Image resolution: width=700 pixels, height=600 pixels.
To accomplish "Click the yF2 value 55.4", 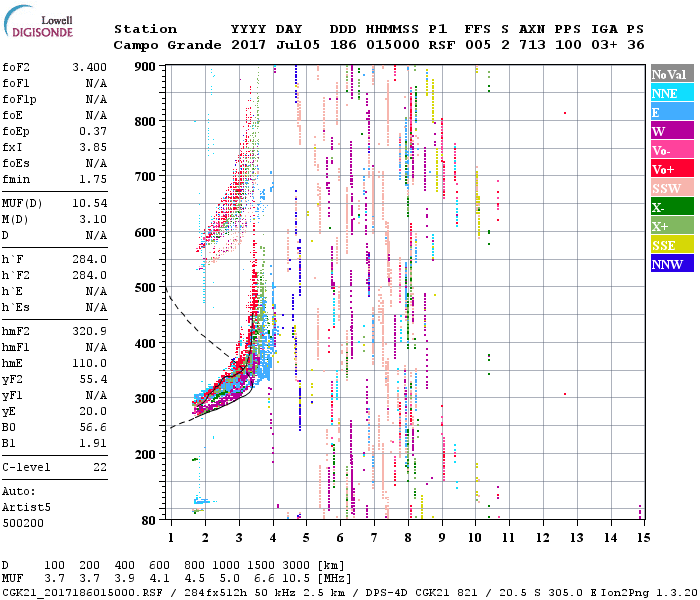I will coord(93,379).
